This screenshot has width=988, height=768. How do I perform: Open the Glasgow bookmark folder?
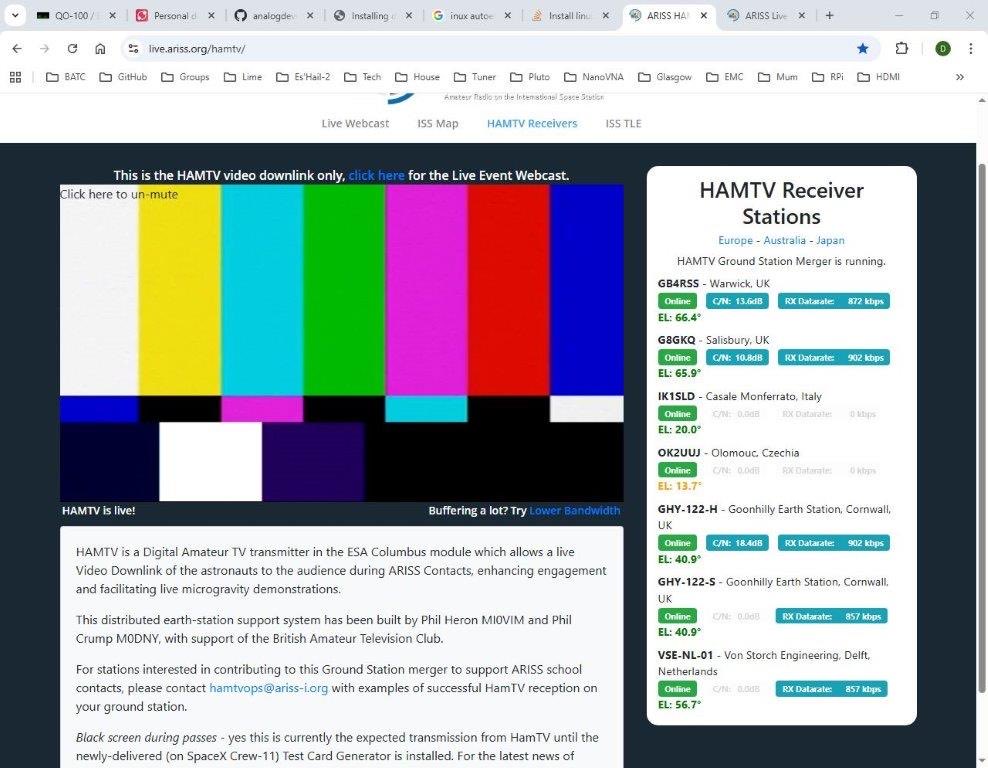(665, 77)
